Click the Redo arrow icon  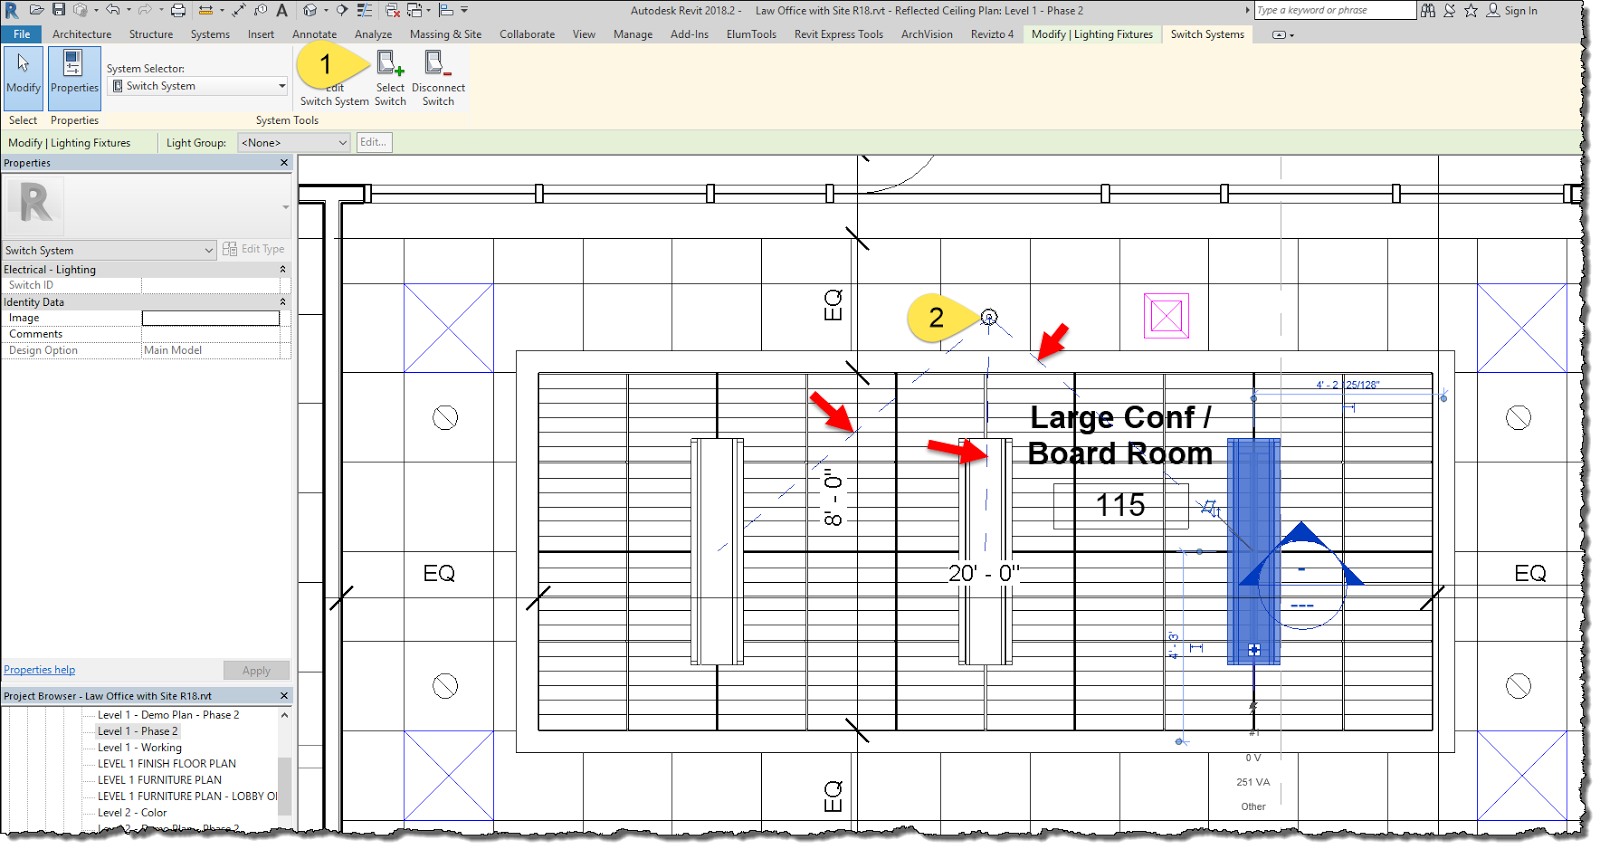(145, 10)
